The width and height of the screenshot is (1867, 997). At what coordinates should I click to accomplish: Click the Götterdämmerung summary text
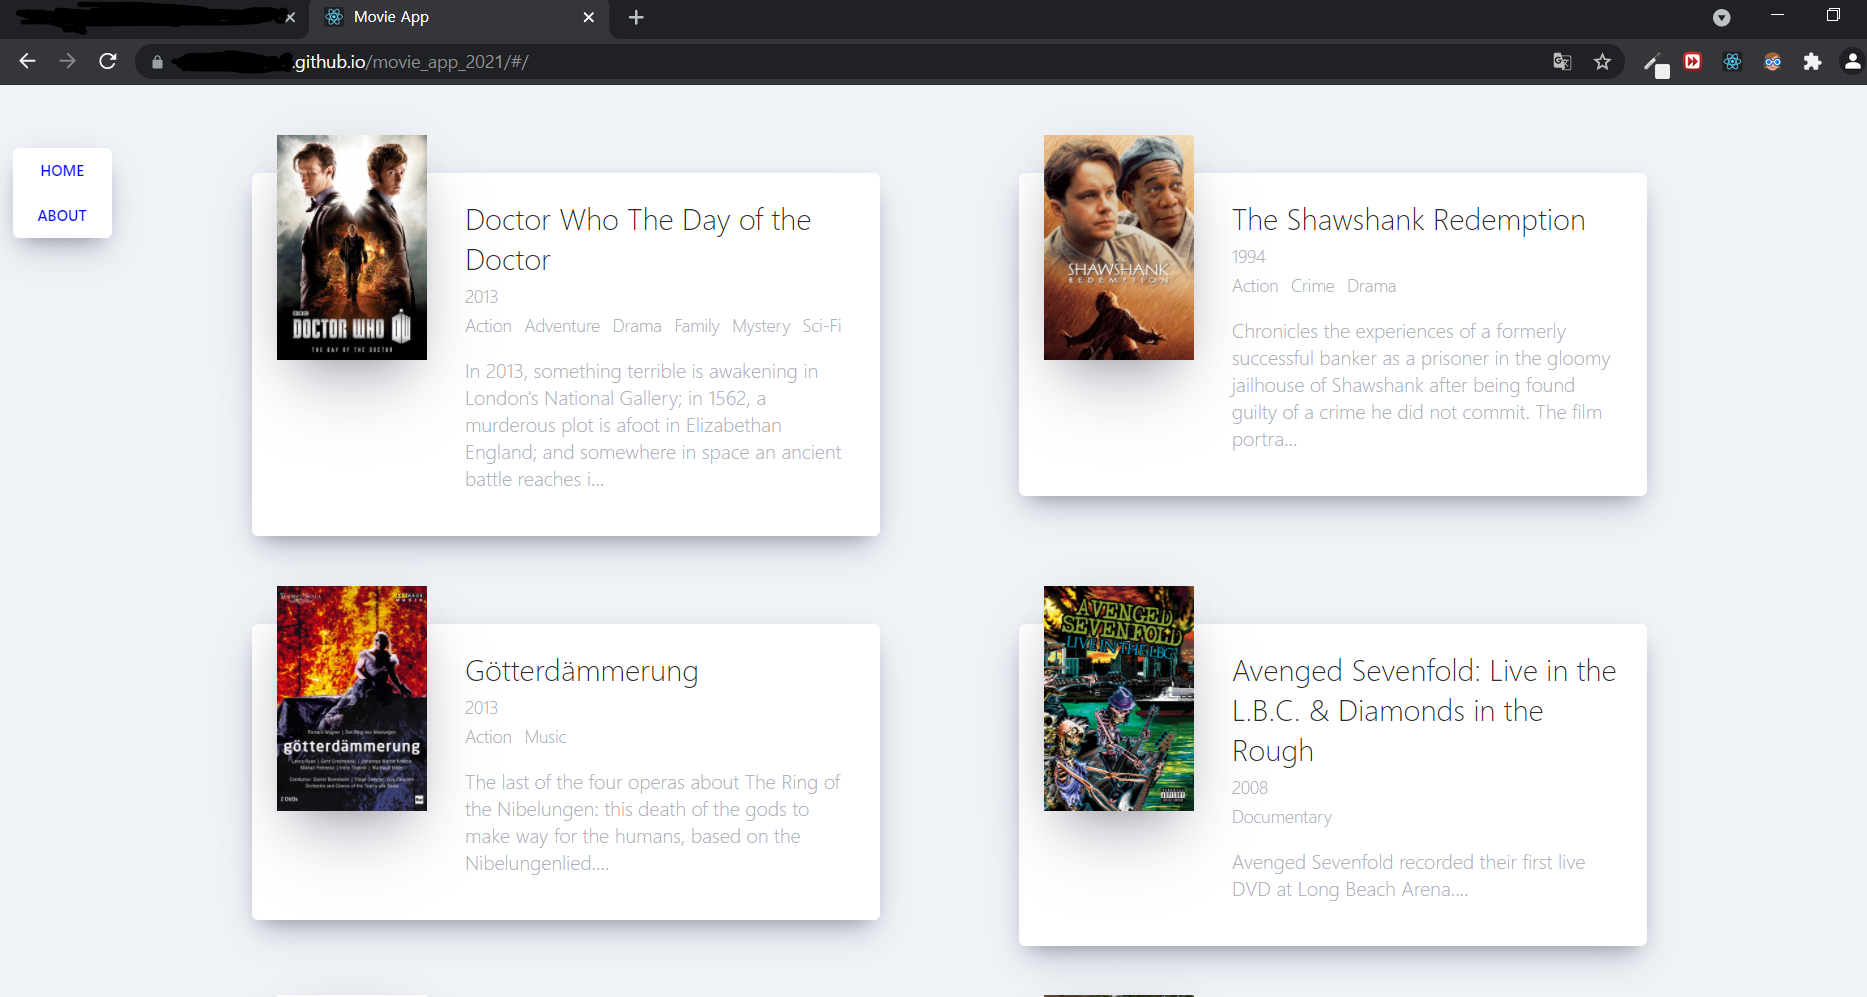[652, 823]
